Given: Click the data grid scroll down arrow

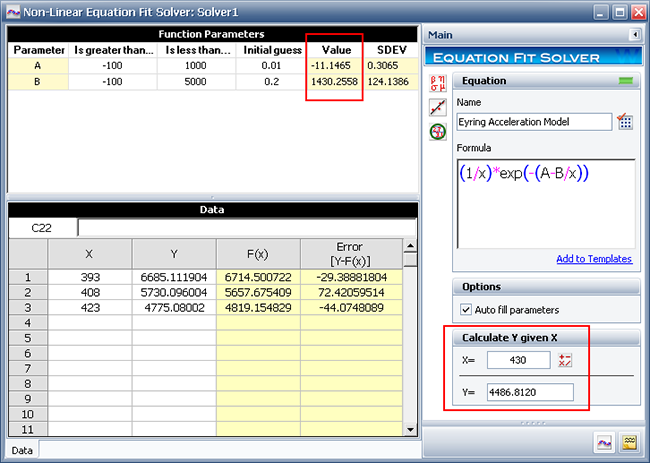Looking at the screenshot, I should pos(409,428).
